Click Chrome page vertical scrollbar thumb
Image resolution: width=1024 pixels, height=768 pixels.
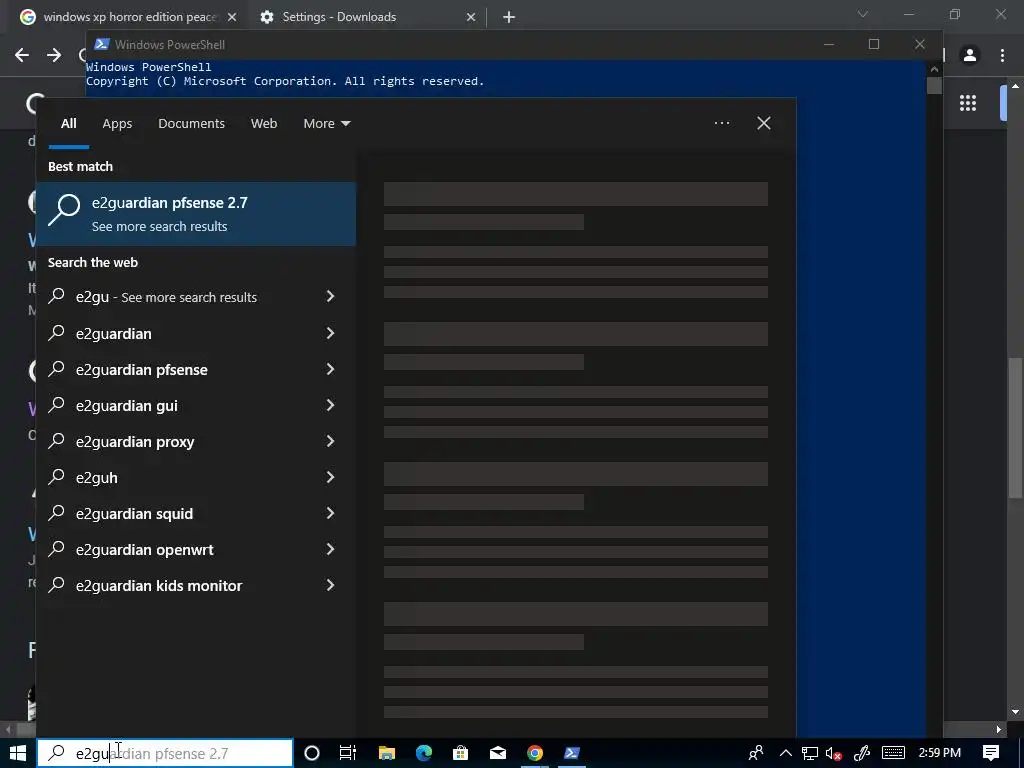coord(1015,428)
